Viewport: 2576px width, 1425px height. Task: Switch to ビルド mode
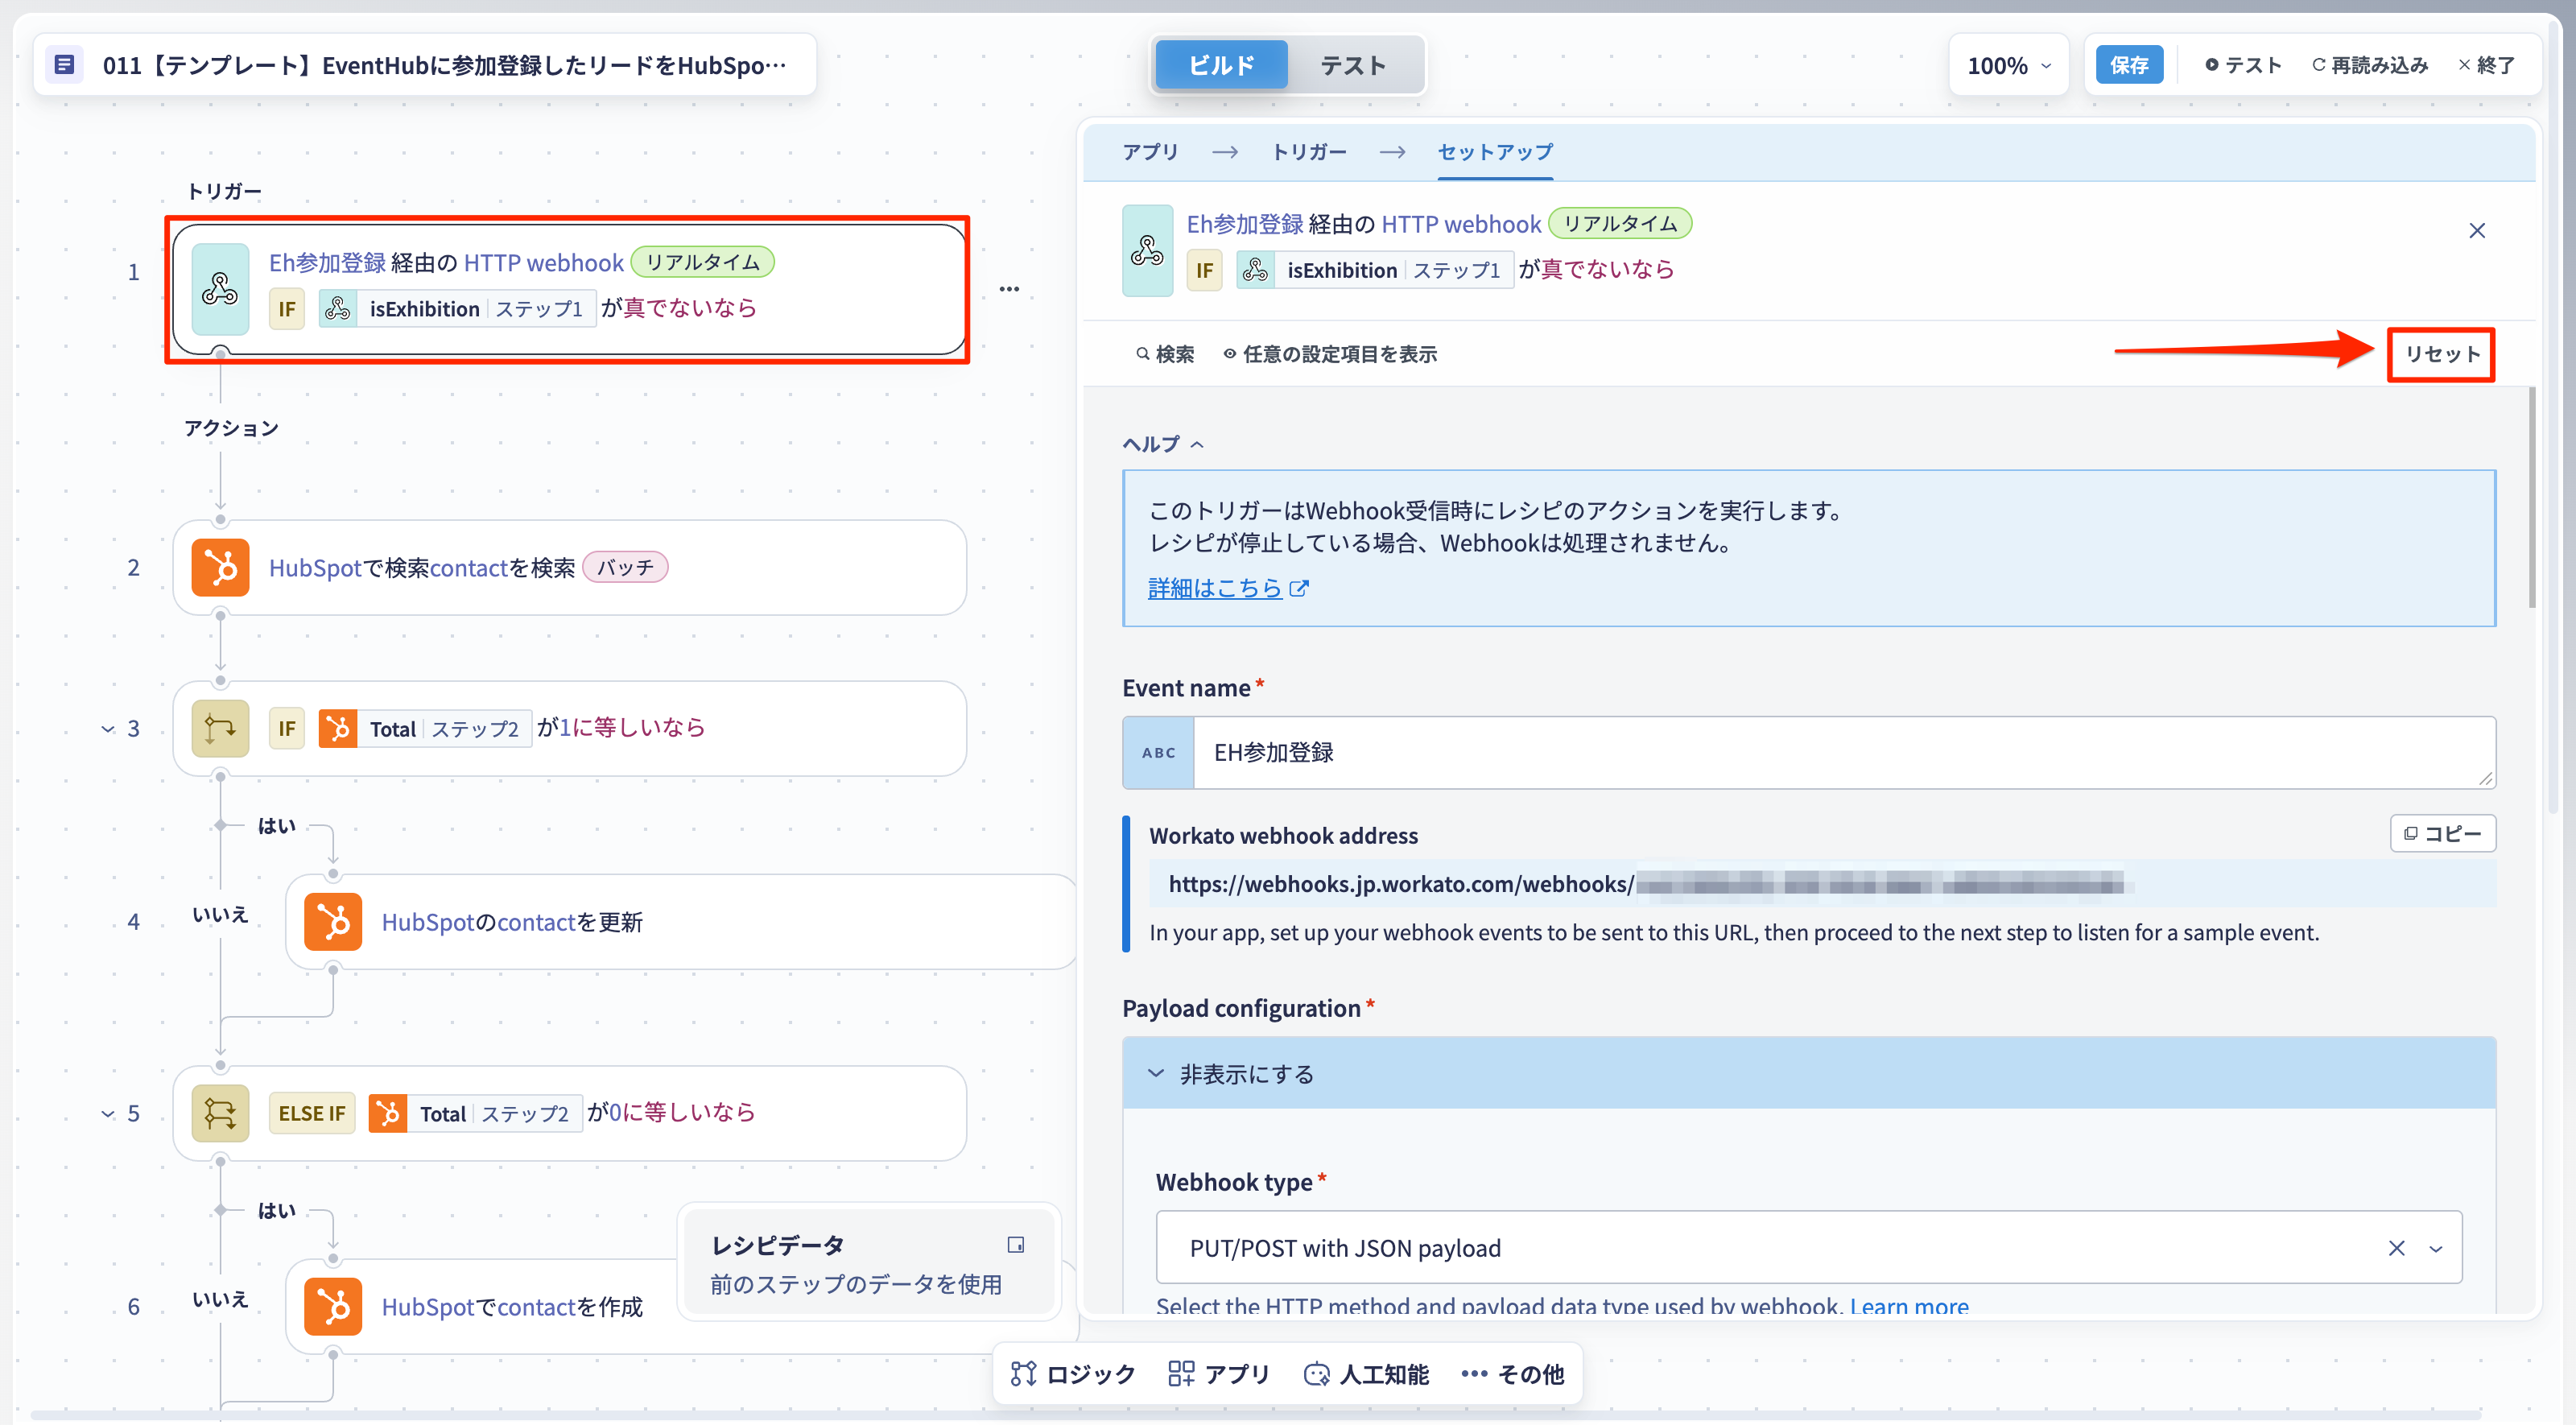pos(1221,65)
